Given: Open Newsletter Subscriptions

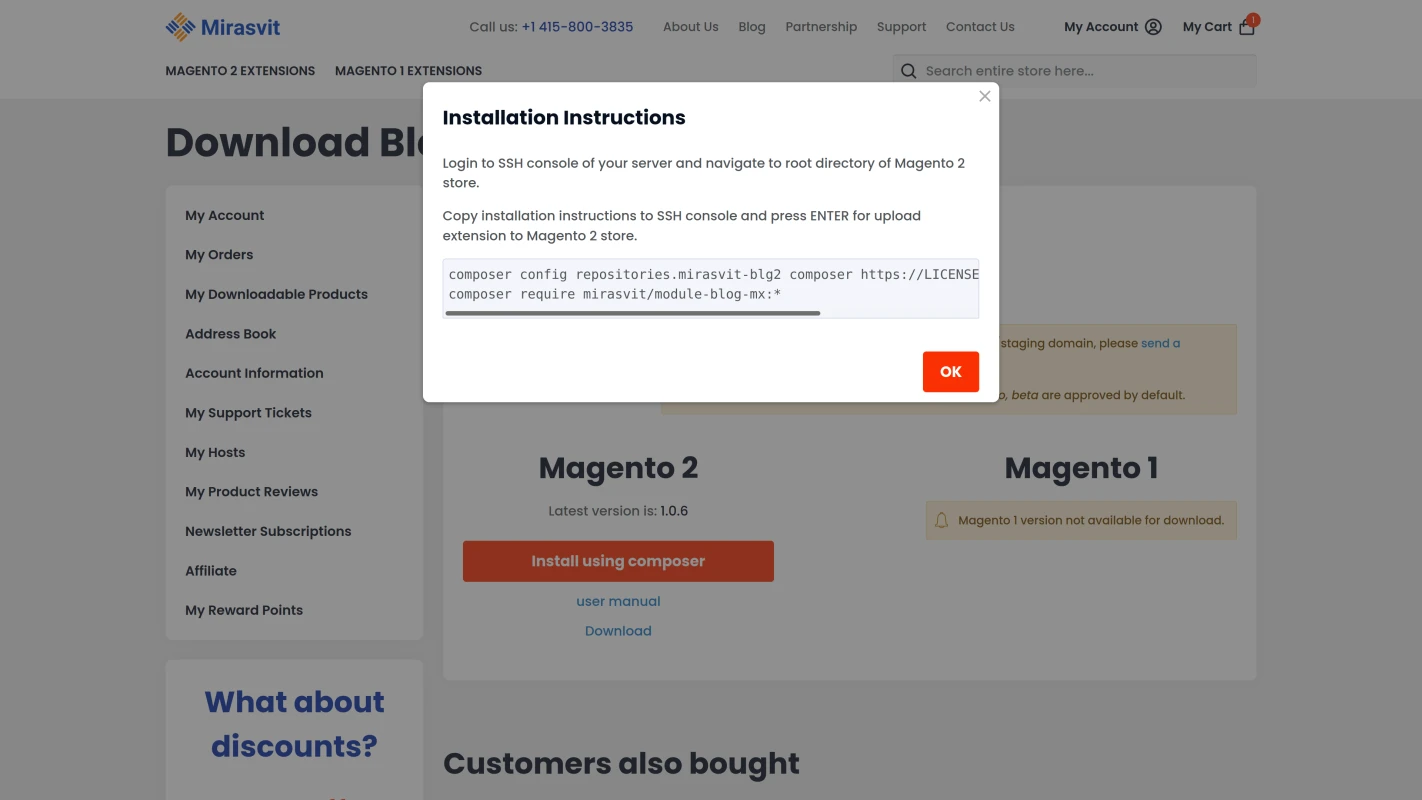Looking at the screenshot, I should (268, 531).
